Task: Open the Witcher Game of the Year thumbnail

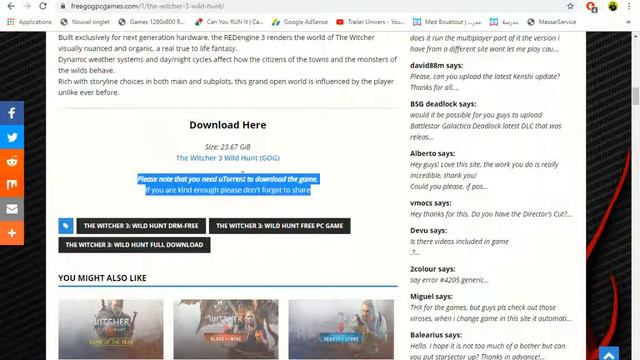Action: click(x=111, y=329)
